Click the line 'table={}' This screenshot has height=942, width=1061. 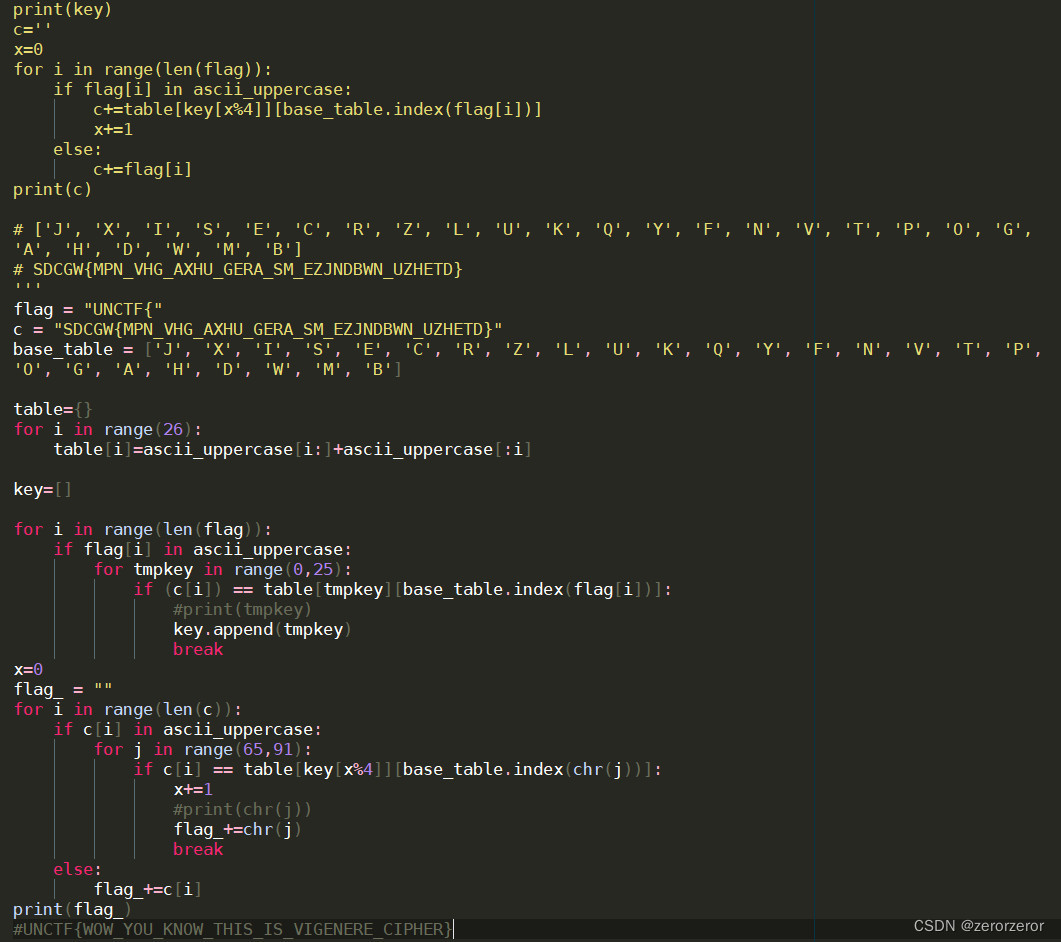click(53, 409)
